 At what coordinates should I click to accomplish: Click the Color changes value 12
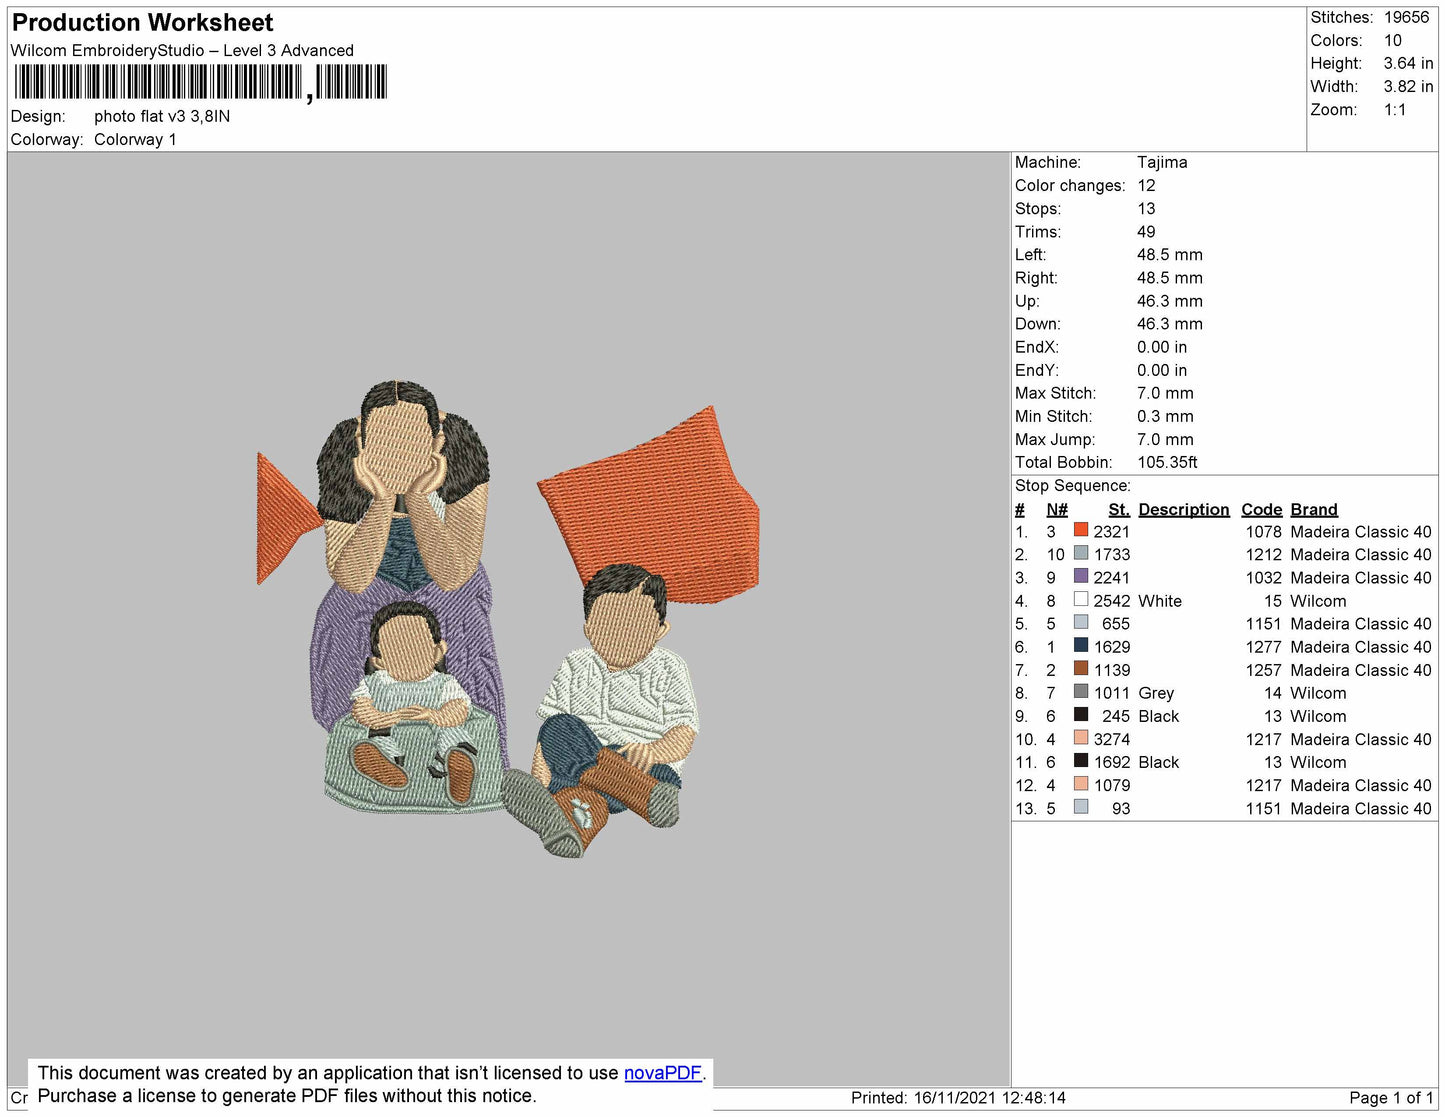coord(1146,185)
